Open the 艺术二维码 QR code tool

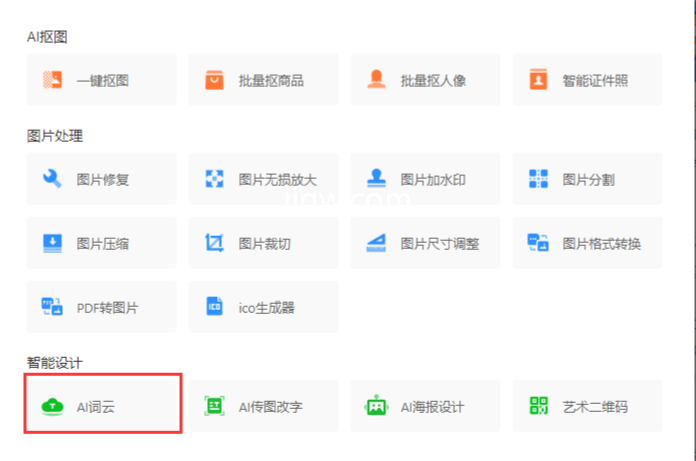pos(587,406)
